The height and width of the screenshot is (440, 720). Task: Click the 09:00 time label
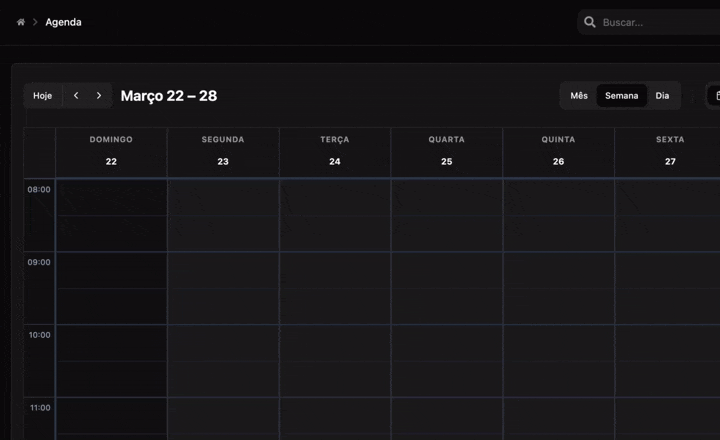[x=39, y=262]
